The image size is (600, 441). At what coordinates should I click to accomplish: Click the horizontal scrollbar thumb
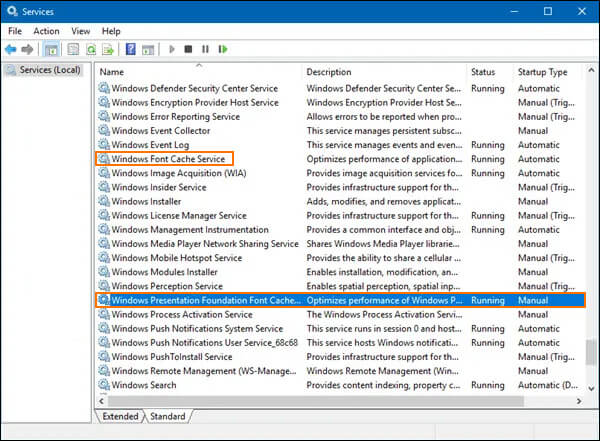click(x=316, y=401)
